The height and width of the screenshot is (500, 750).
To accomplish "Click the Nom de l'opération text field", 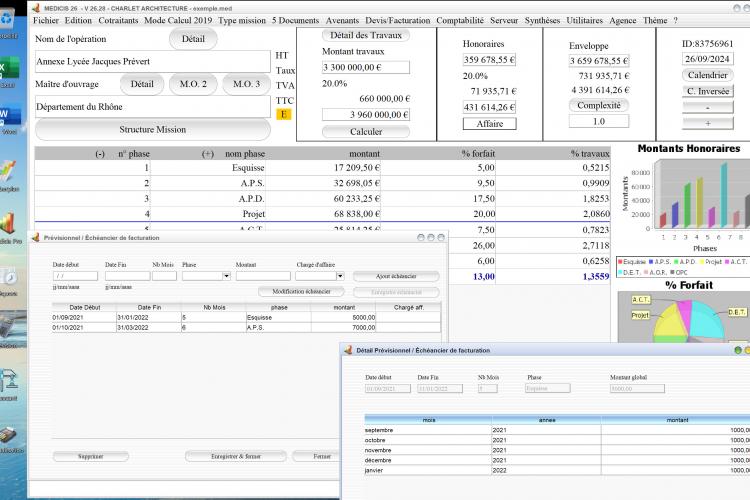I will click(x=153, y=62).
